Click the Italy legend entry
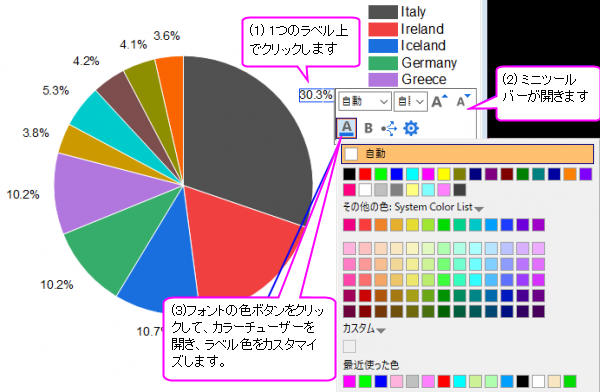600x392 pixels. coord(397,12)
